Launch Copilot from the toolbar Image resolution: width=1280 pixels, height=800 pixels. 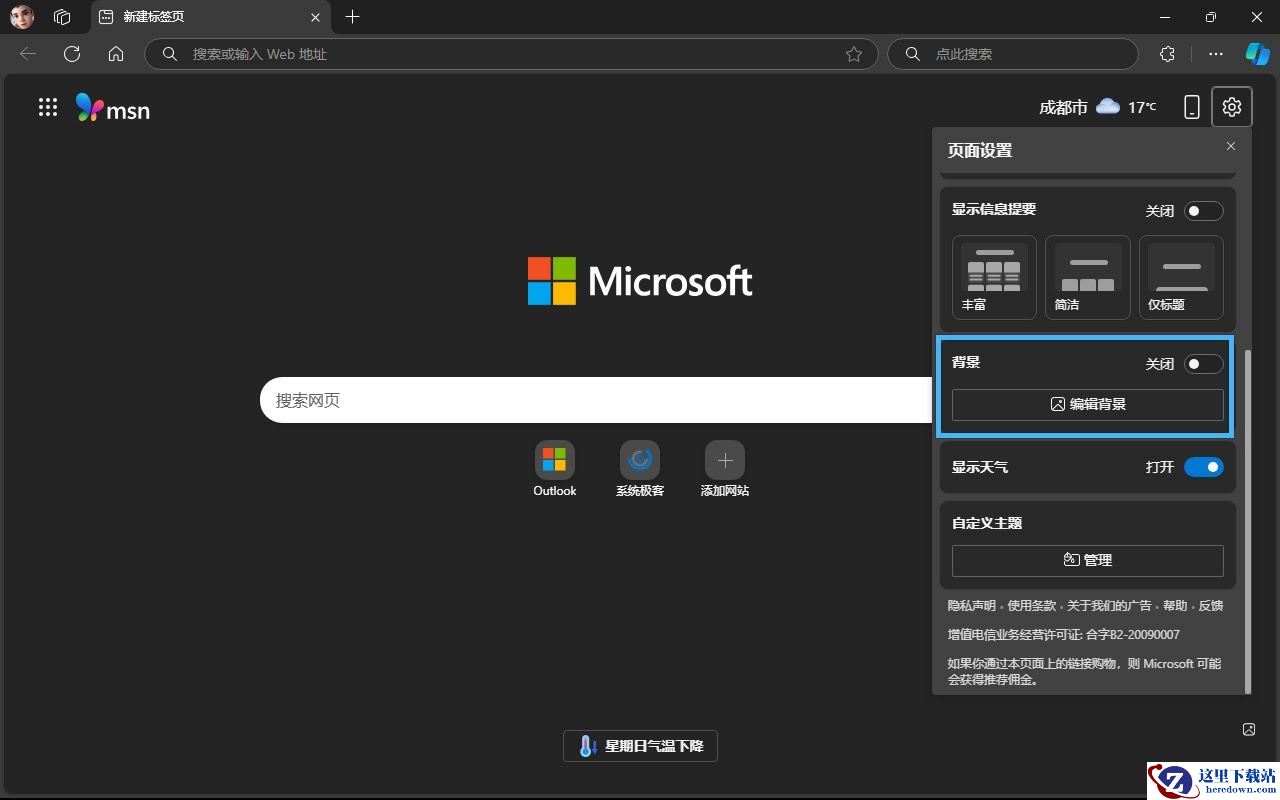coord(1257,54)
